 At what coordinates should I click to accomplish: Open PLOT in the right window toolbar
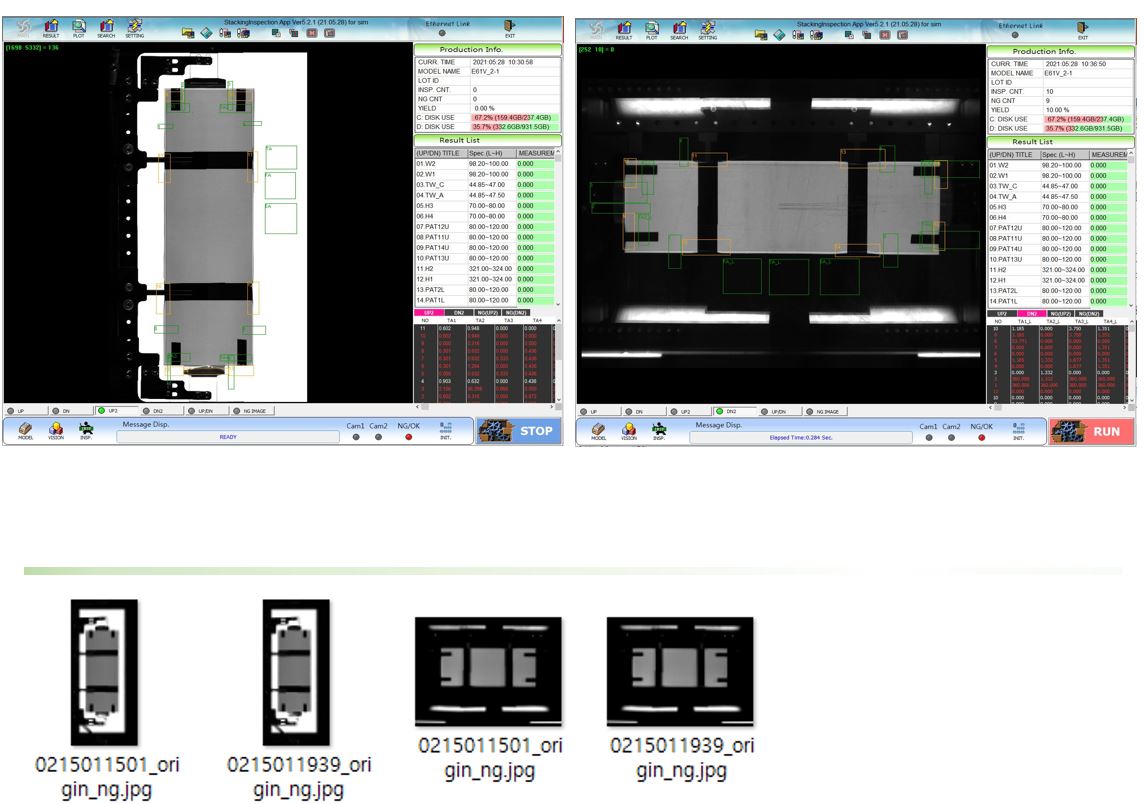[x=652, y=30]
